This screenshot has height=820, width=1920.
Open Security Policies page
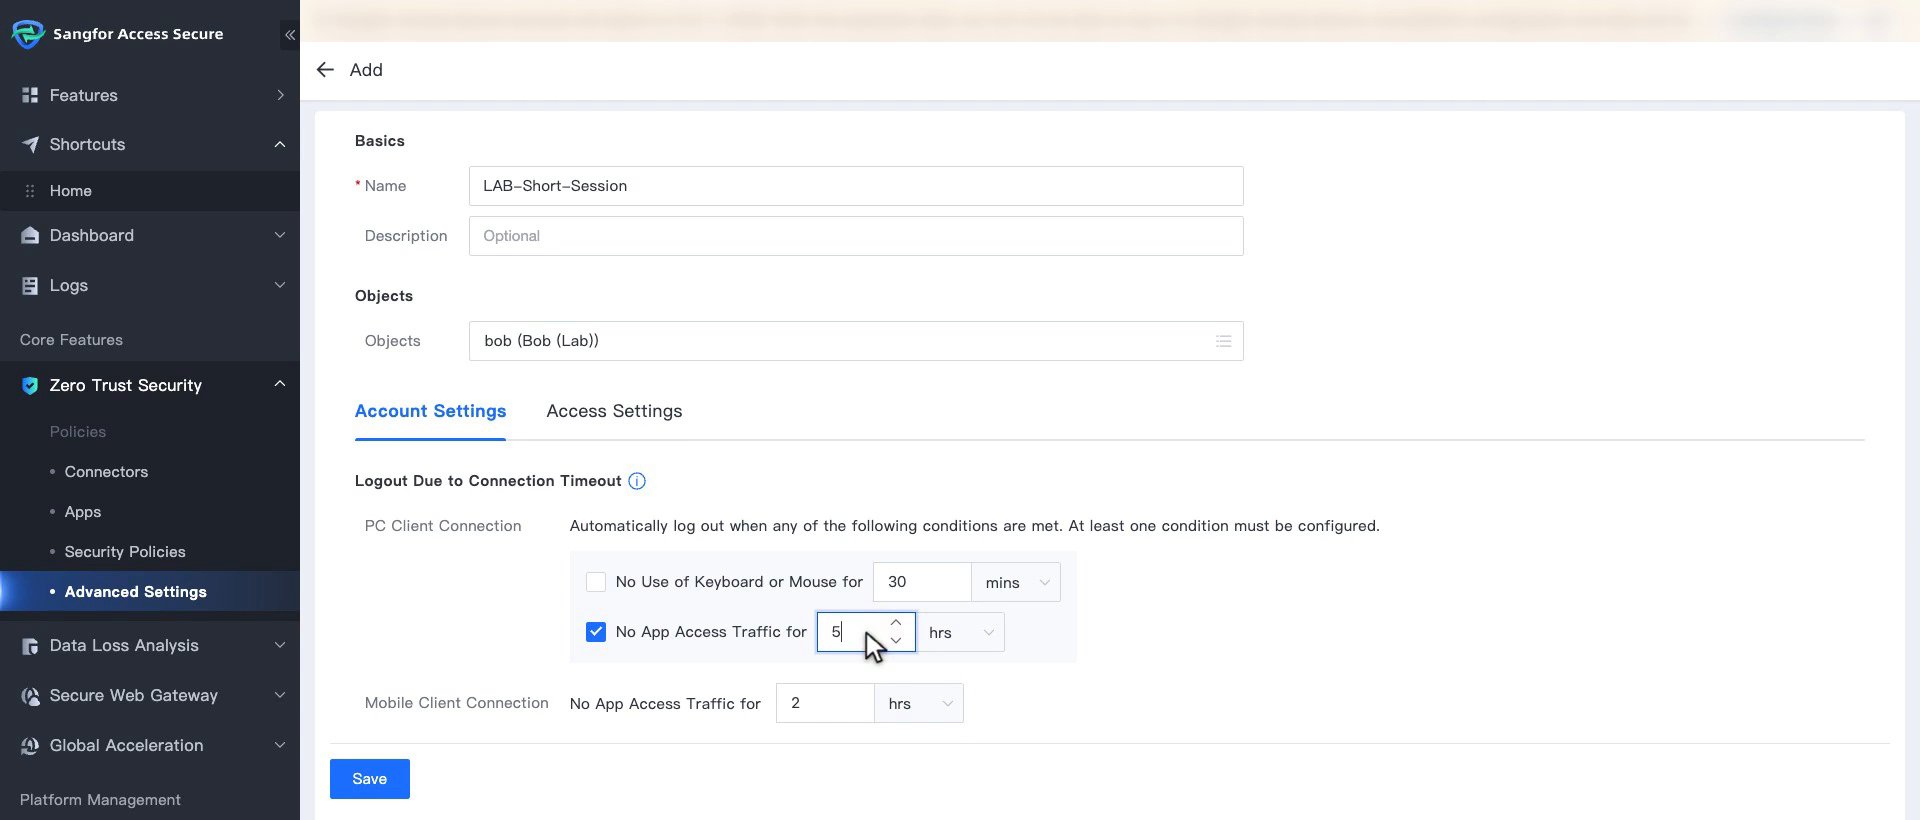tap(125, 552)
